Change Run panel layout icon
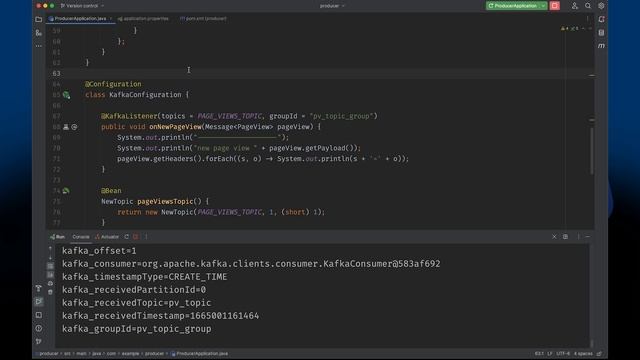This screenshot has width=640, height=360. (x=565, y=237)
